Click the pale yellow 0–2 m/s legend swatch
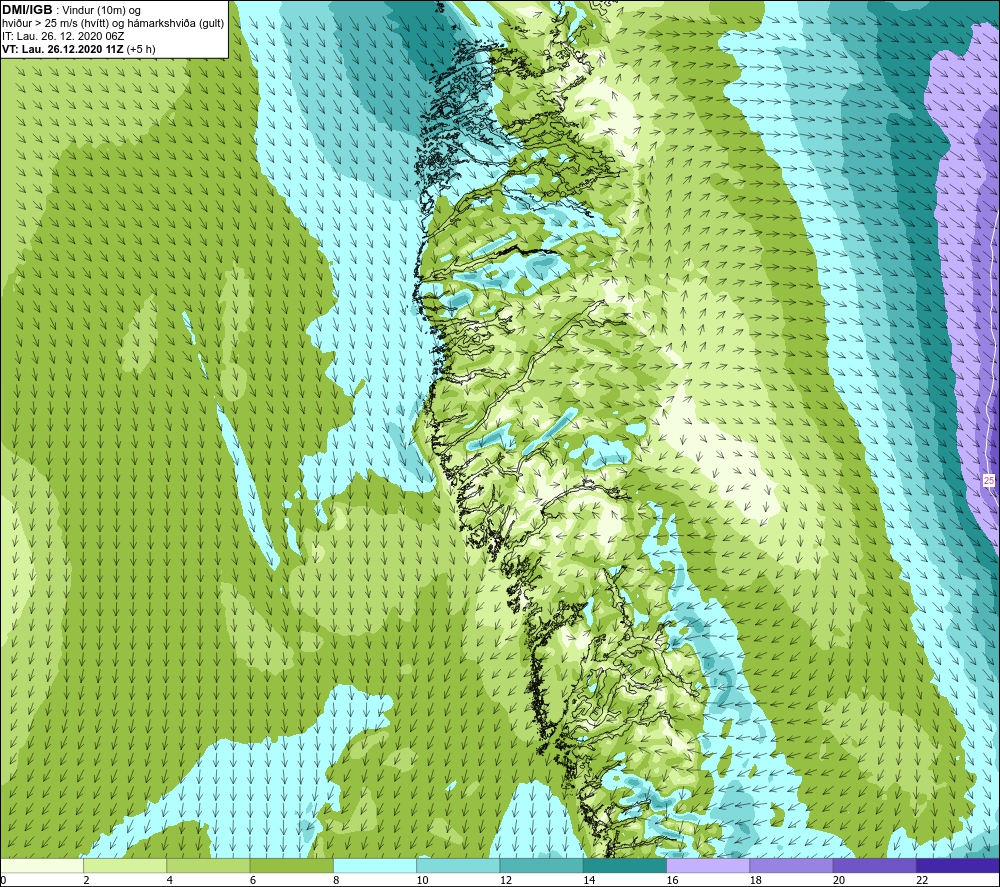Image resolution: width=1000 pixels, height=887 pixels. click(42, 865)
